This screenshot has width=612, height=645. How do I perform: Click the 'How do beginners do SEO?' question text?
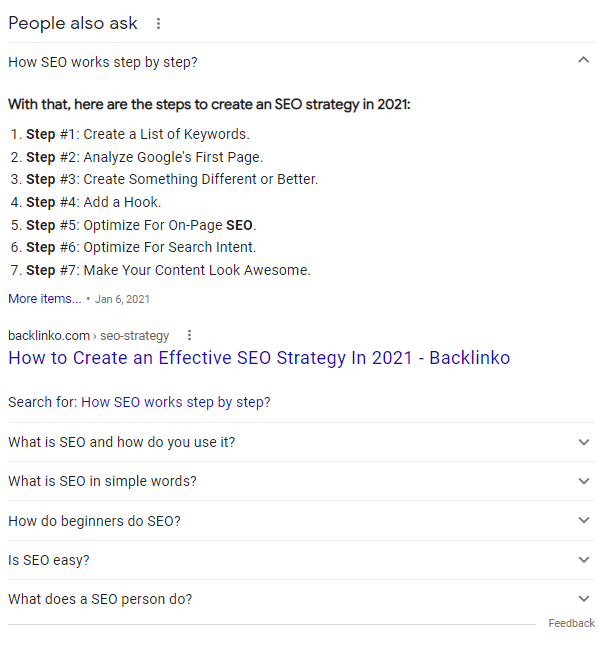pyautogui.click(x=94, y=521)
